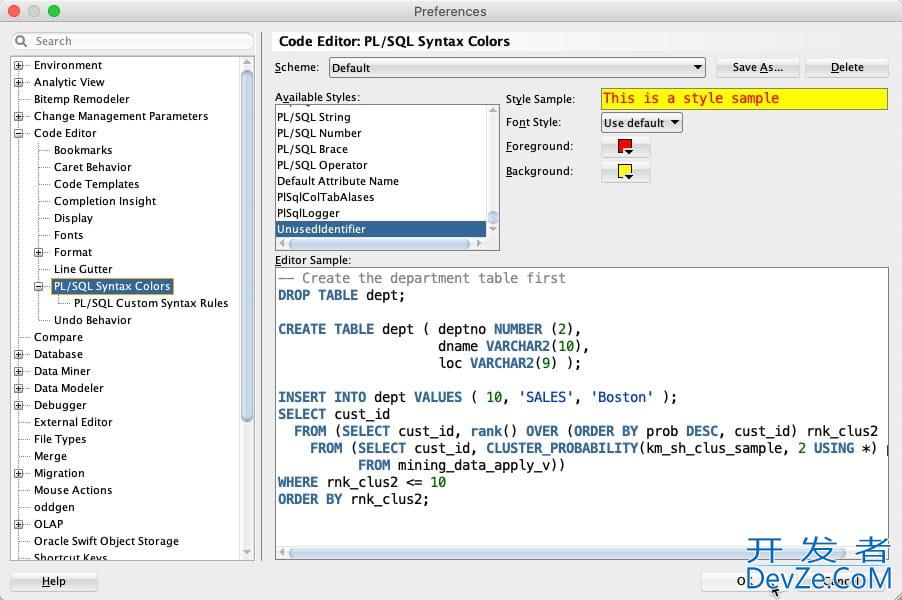
Task: Open Mouse Actions preferences
Action: (x=73, y=490)
